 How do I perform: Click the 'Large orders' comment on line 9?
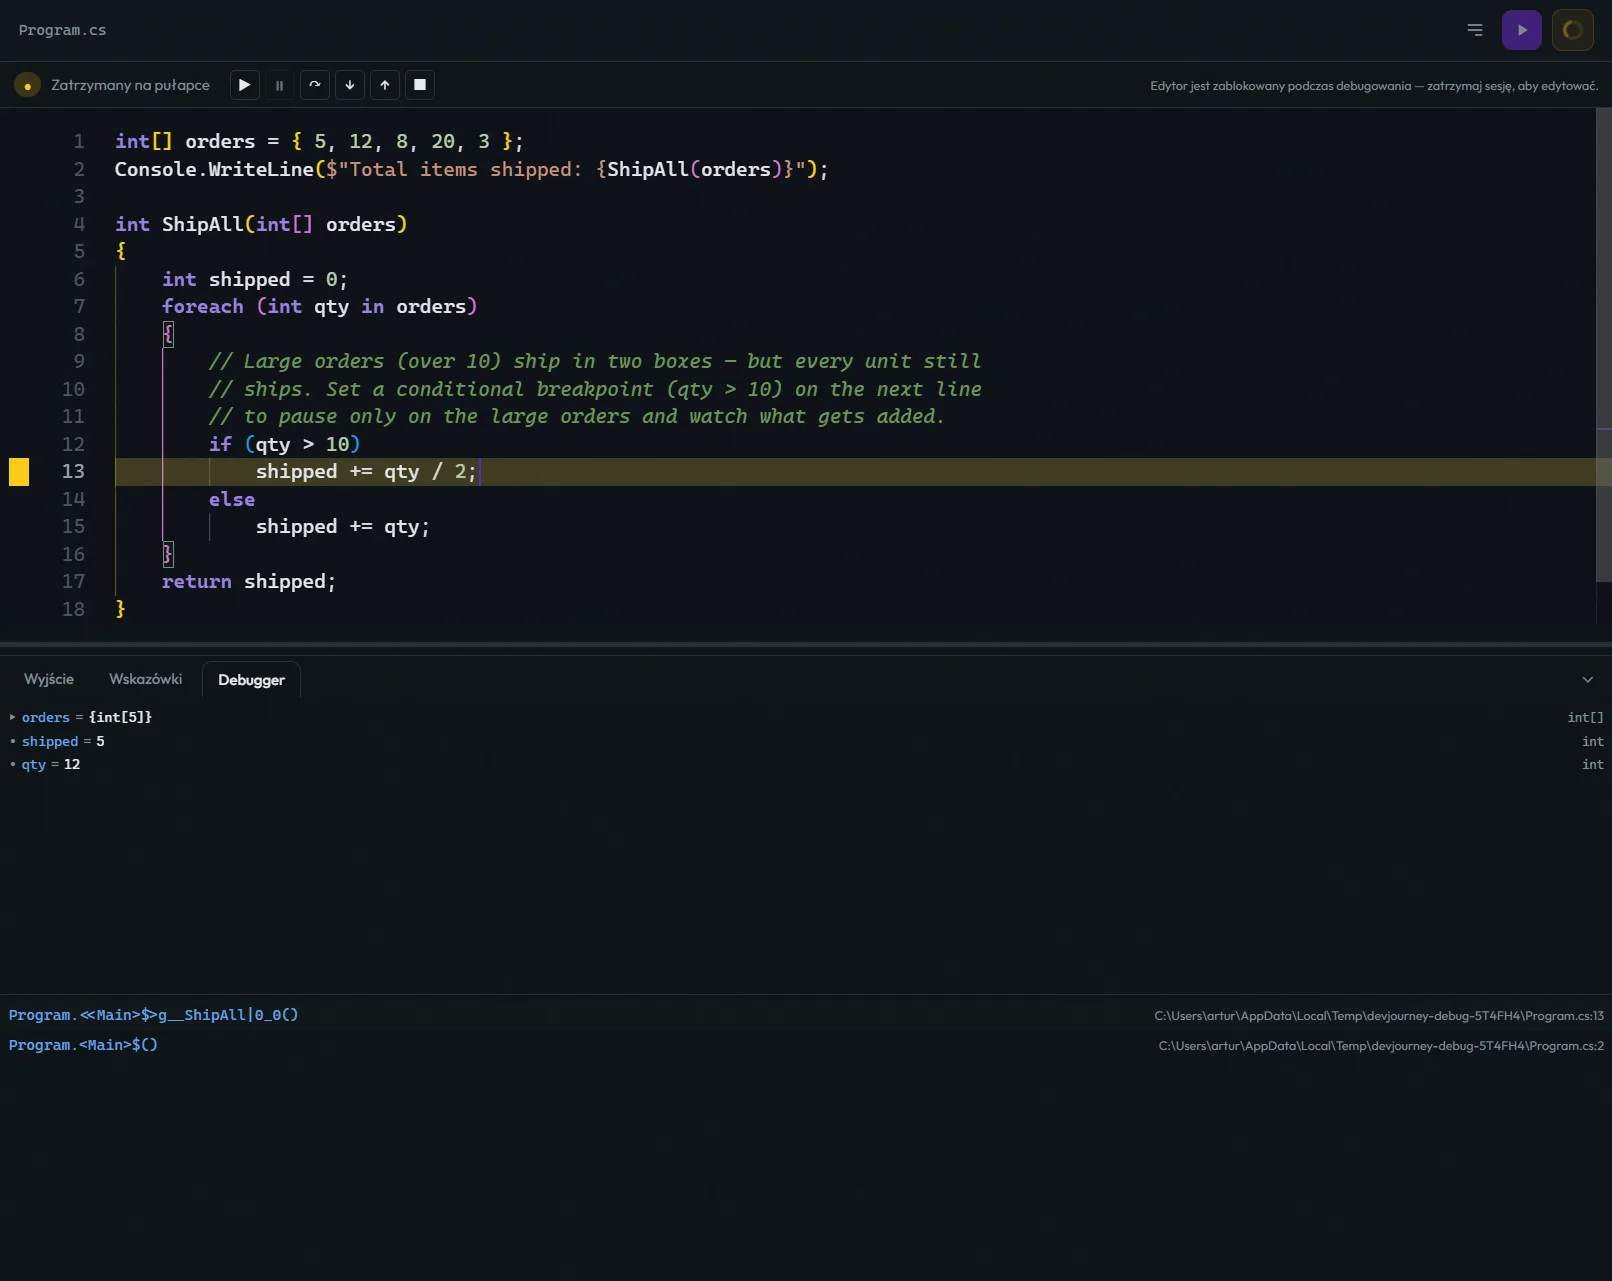coord(595,362)
